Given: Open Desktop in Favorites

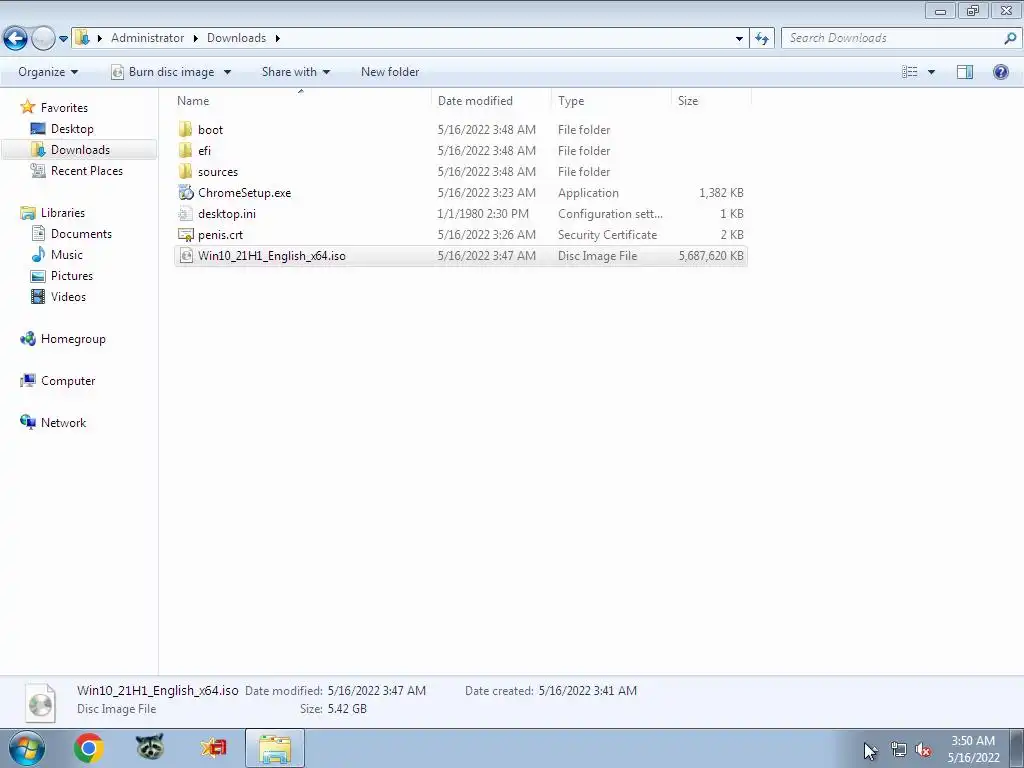Looking at the screenshot, I should tap(72, 129).
